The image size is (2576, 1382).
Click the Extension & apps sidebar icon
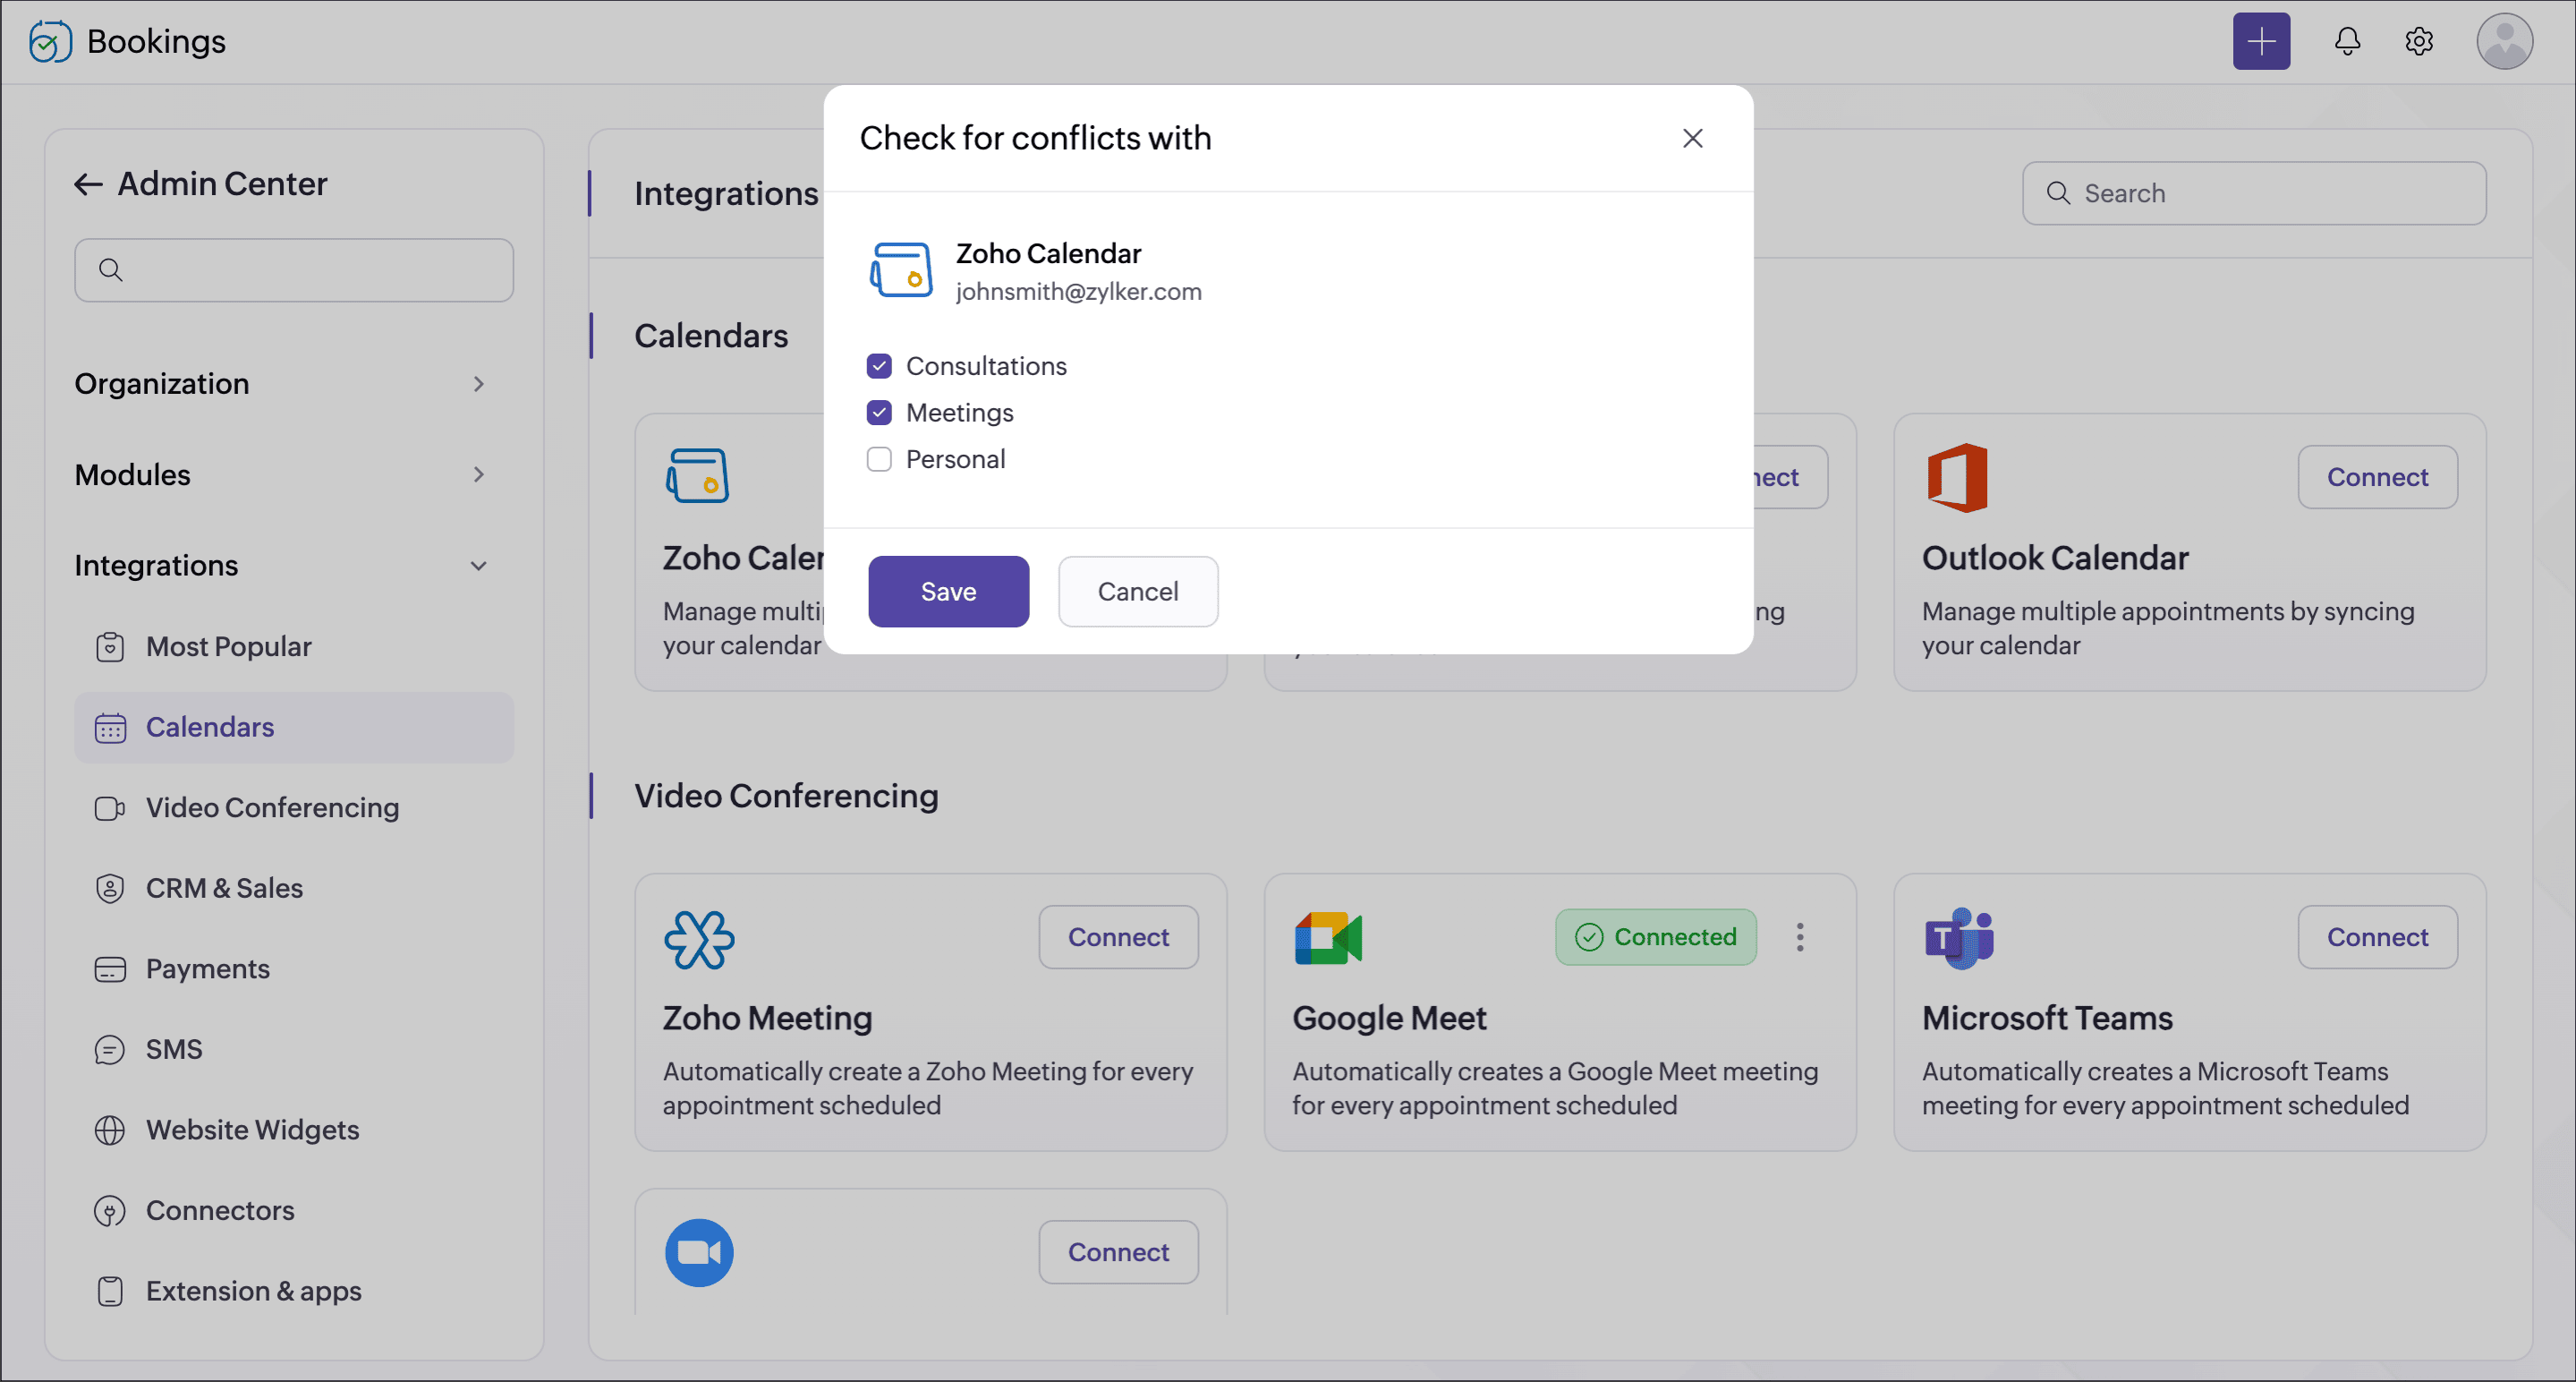pos(110,1291)
